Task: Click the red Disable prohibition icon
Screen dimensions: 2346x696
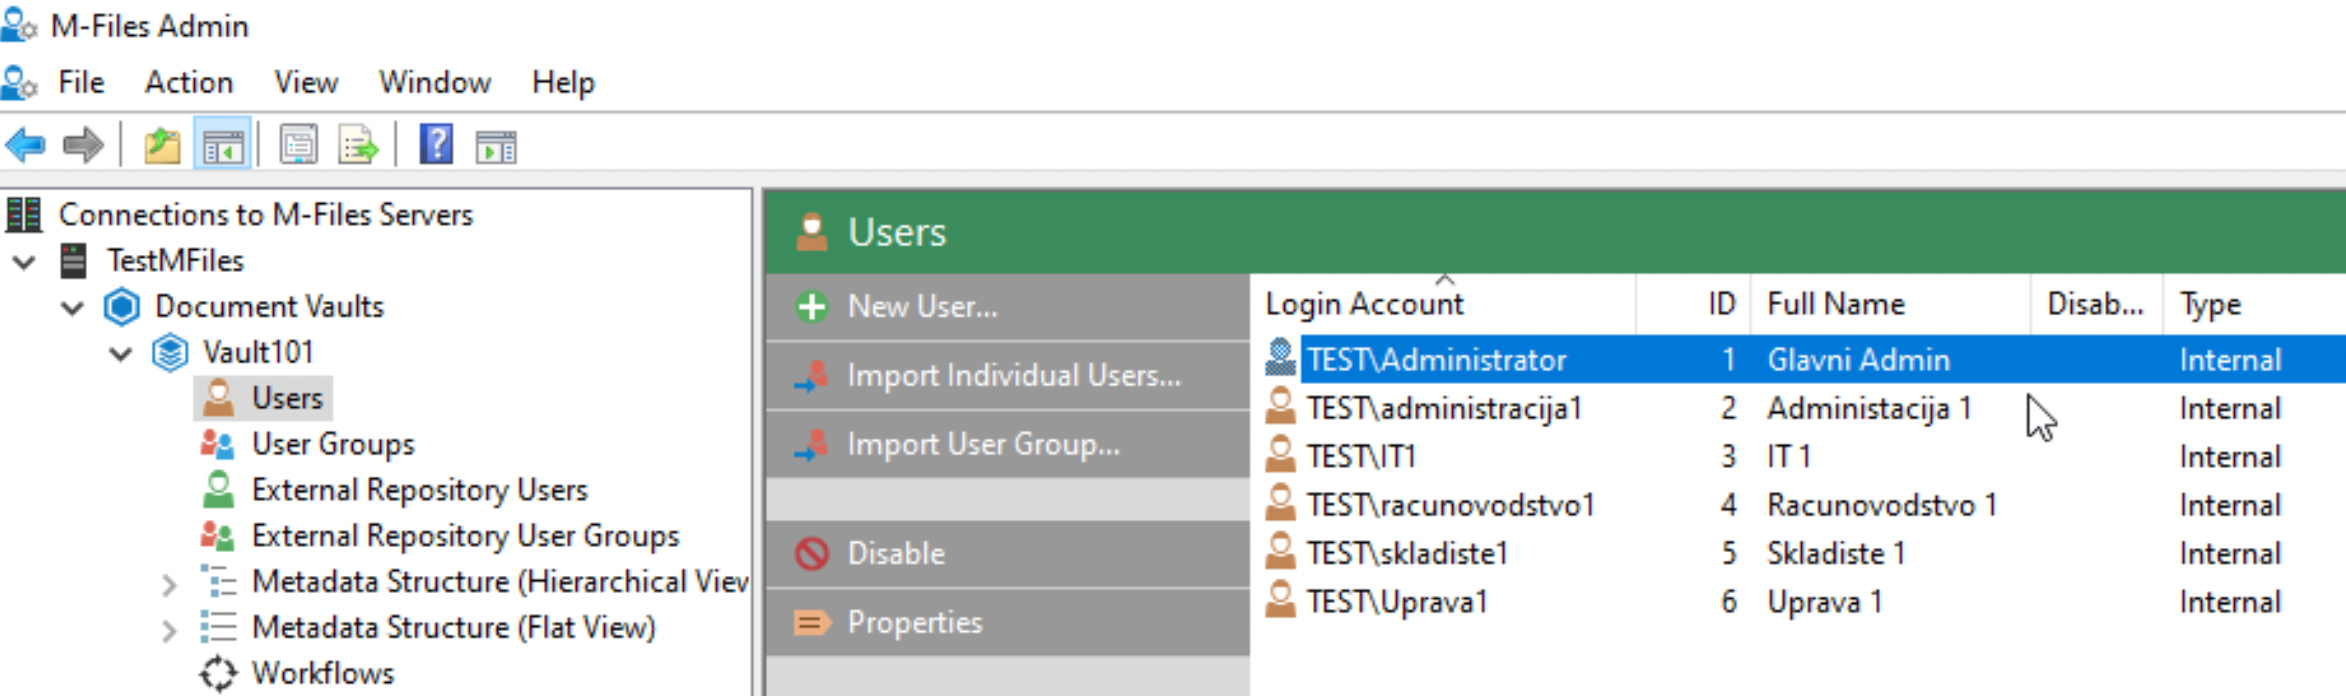Action: [812, 553]
